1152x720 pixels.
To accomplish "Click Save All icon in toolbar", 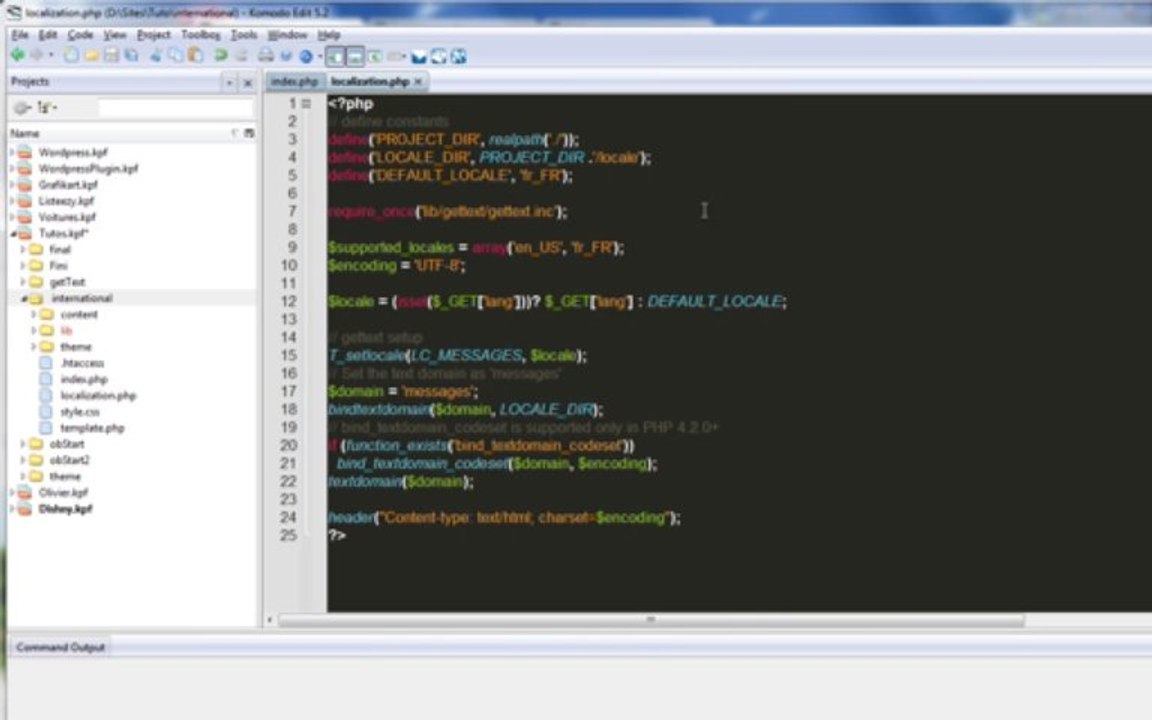I will 132,55.
